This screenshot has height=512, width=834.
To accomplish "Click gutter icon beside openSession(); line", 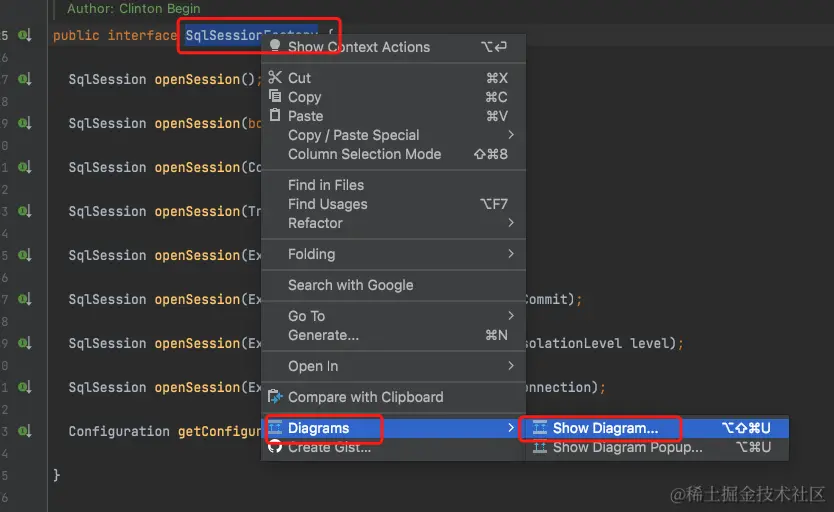I will click(x=24, y=79).
